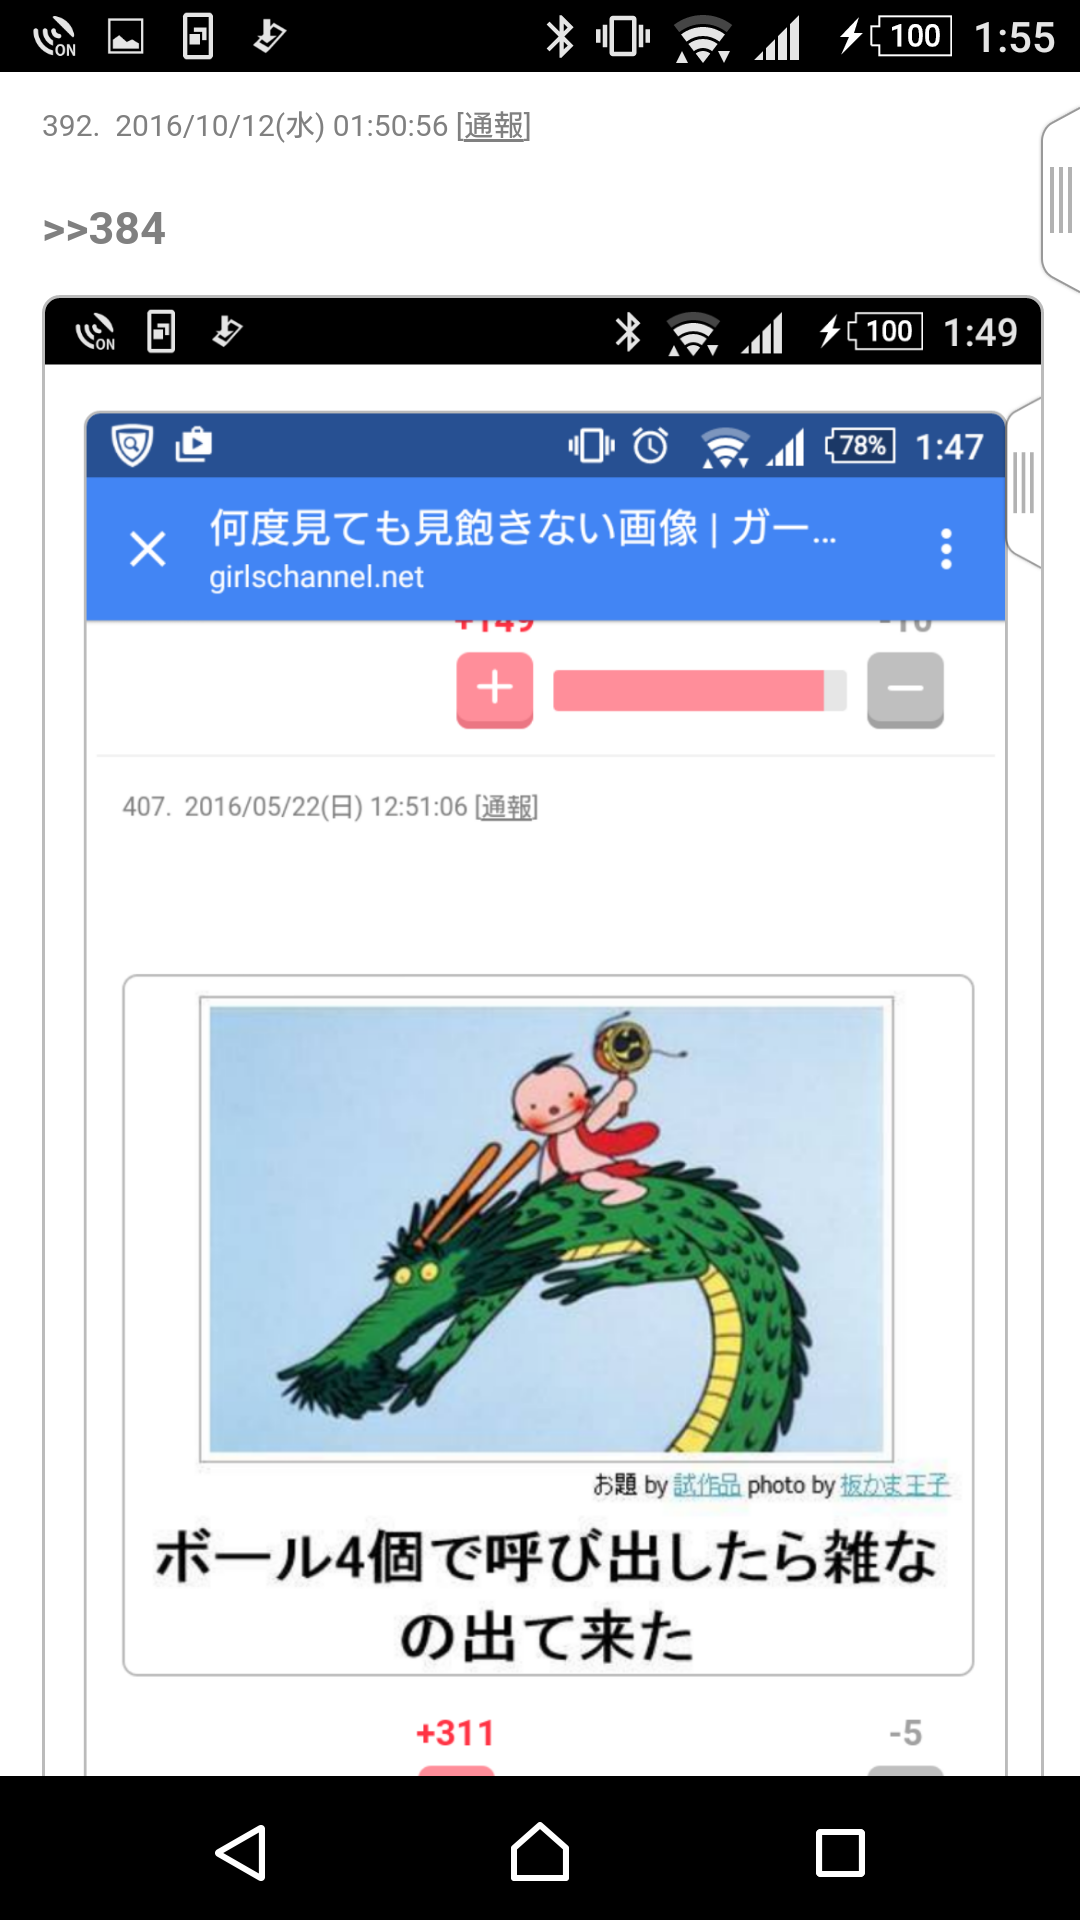Screen dimensions: 1080x1920
Task: Tap the Wi-Fi icon in top status bar
Action: coord(702,38)
